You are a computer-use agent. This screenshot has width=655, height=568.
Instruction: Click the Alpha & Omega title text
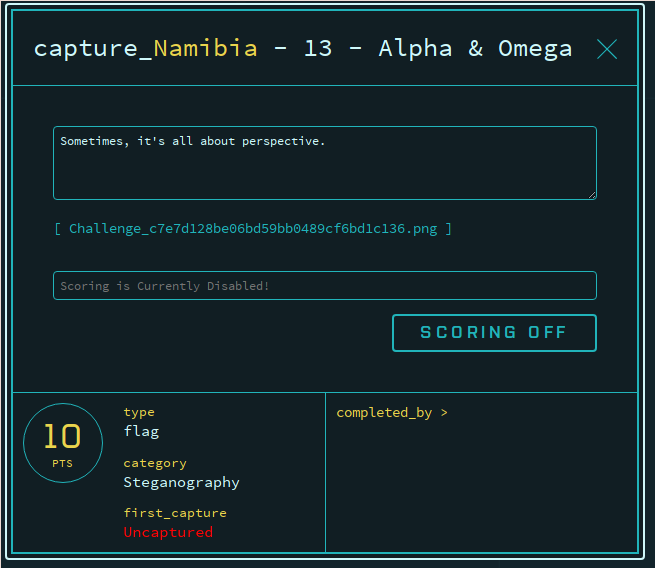point(475,48)
